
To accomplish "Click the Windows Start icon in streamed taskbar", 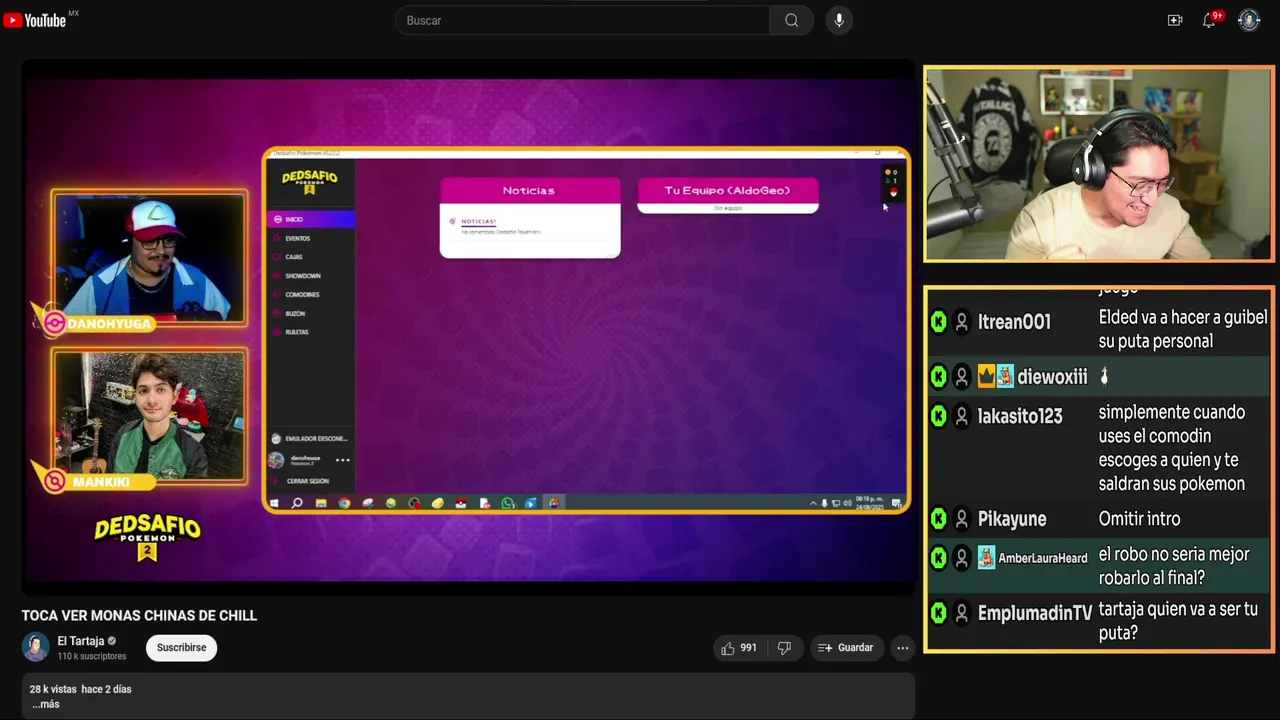I will [274, 503].
